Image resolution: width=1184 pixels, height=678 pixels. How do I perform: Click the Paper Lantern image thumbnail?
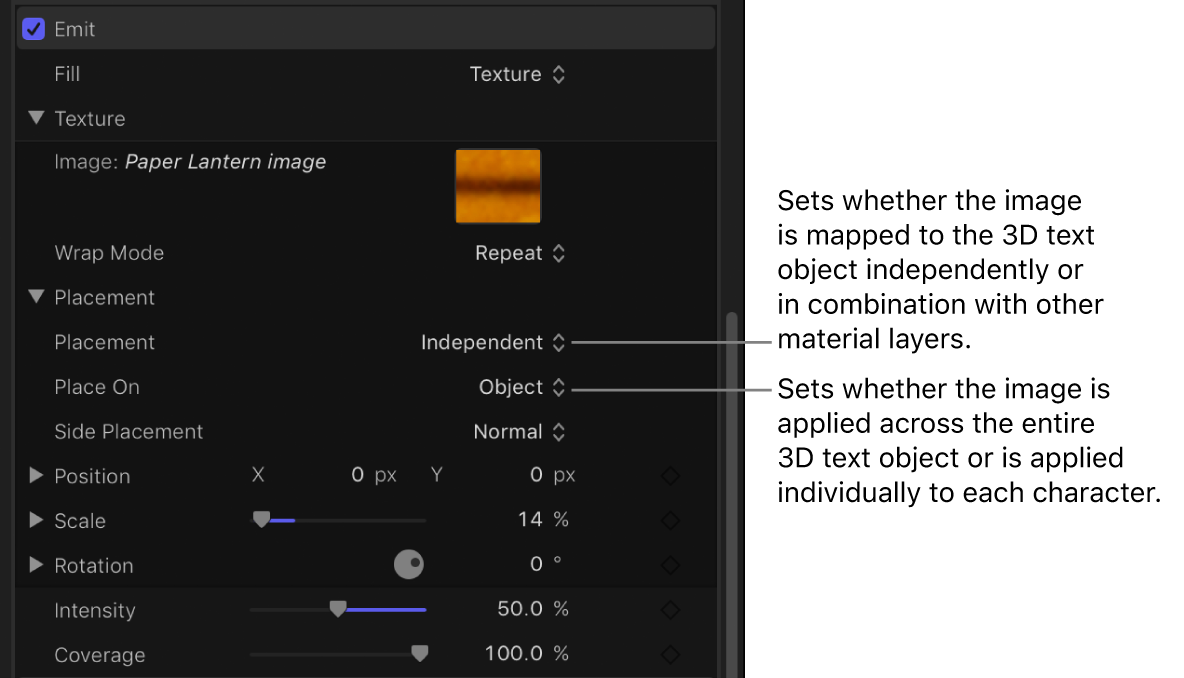[x=498, y=186]
